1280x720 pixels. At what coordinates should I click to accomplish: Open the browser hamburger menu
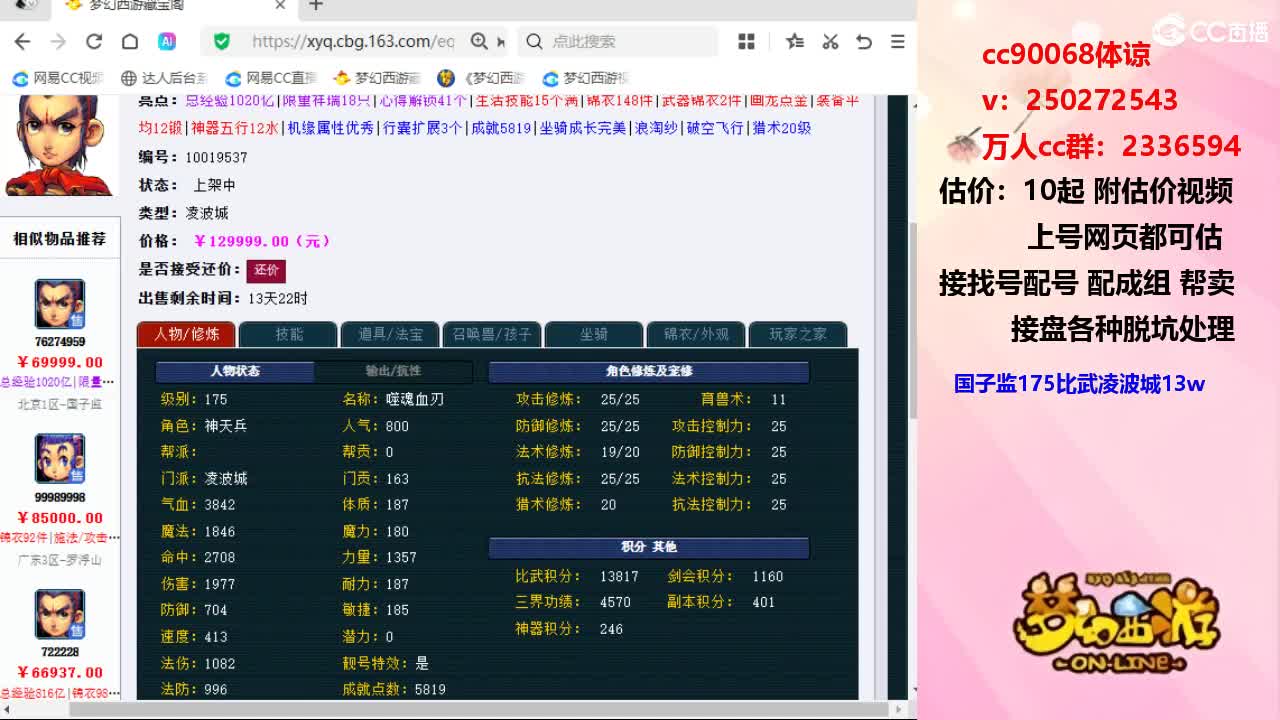pos(897,41)
